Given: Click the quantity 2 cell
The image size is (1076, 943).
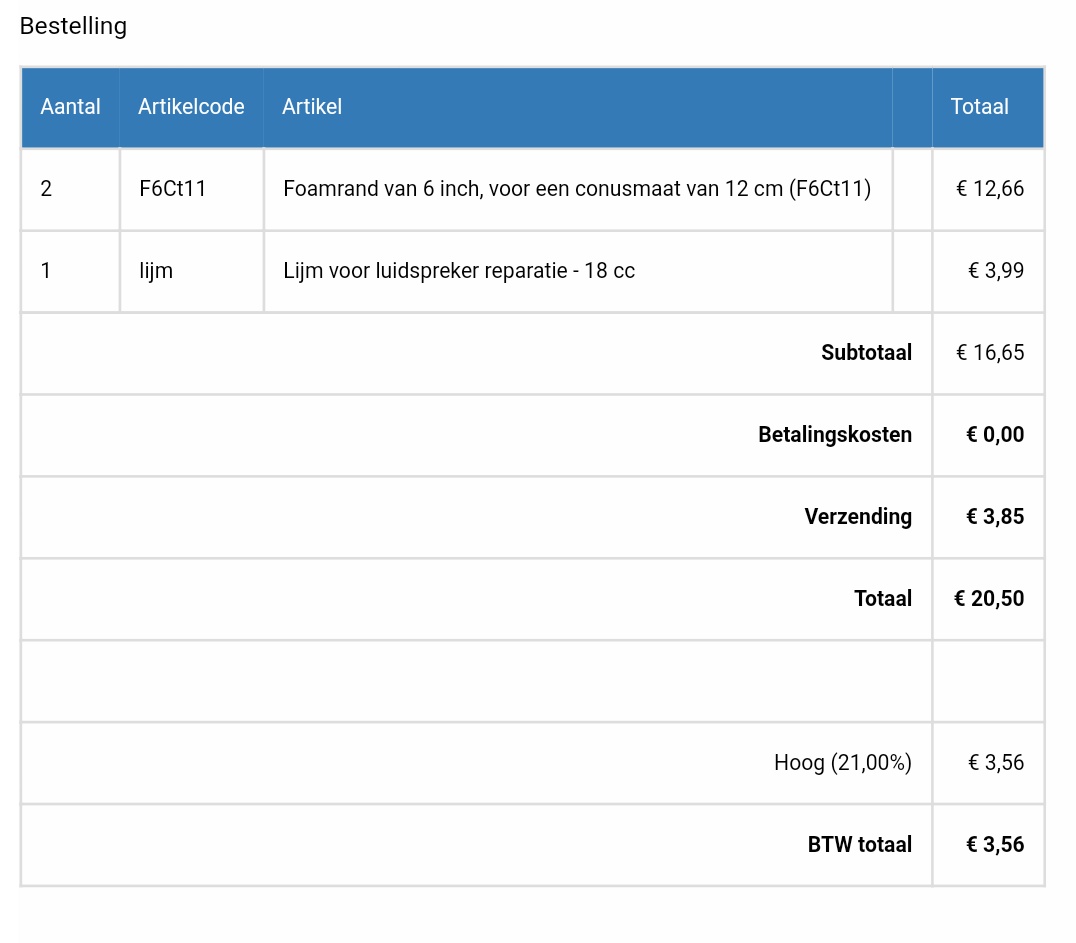Looking at the screenshot, I should coord(46,189).
